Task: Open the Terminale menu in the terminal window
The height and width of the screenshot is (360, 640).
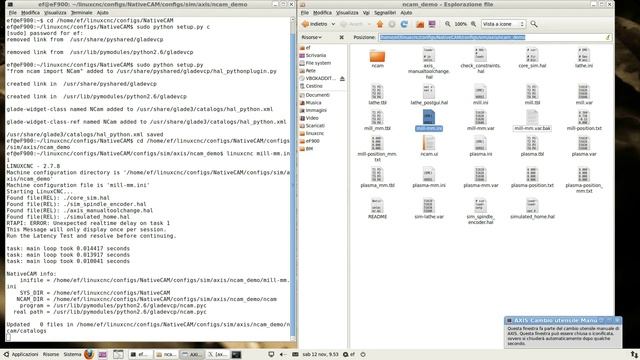Action: (81, 13)
